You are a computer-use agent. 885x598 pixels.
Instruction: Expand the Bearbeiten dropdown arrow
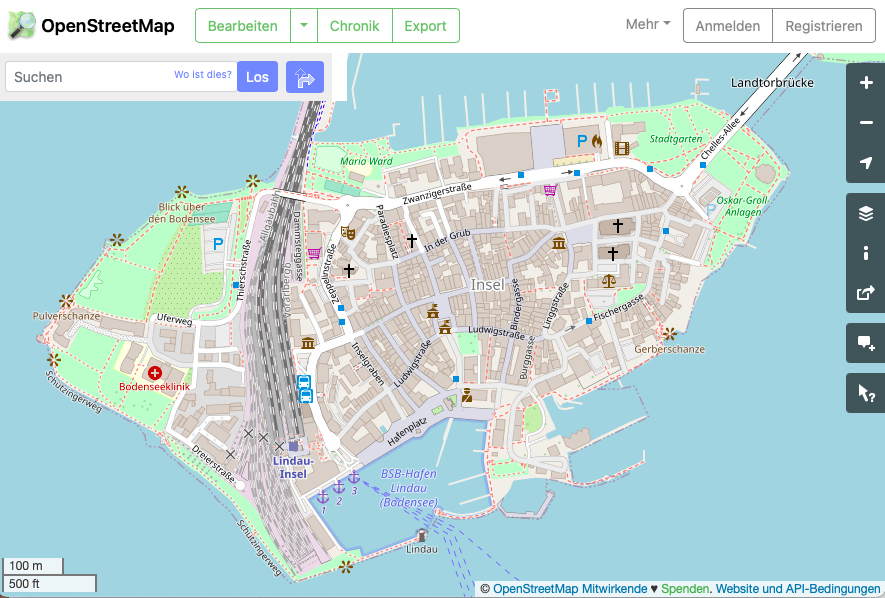point(303,26)
